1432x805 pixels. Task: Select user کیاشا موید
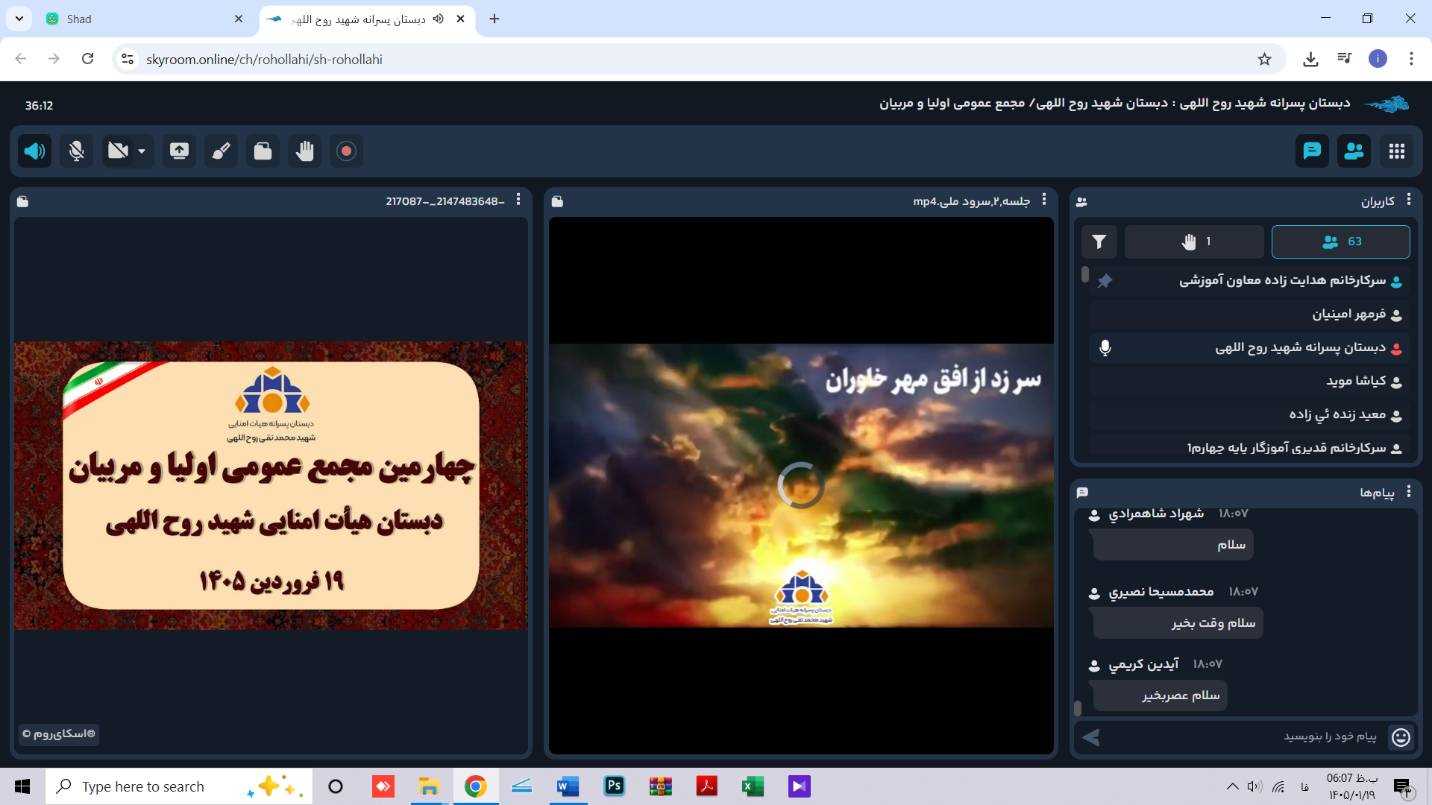tap(1248, 381)
